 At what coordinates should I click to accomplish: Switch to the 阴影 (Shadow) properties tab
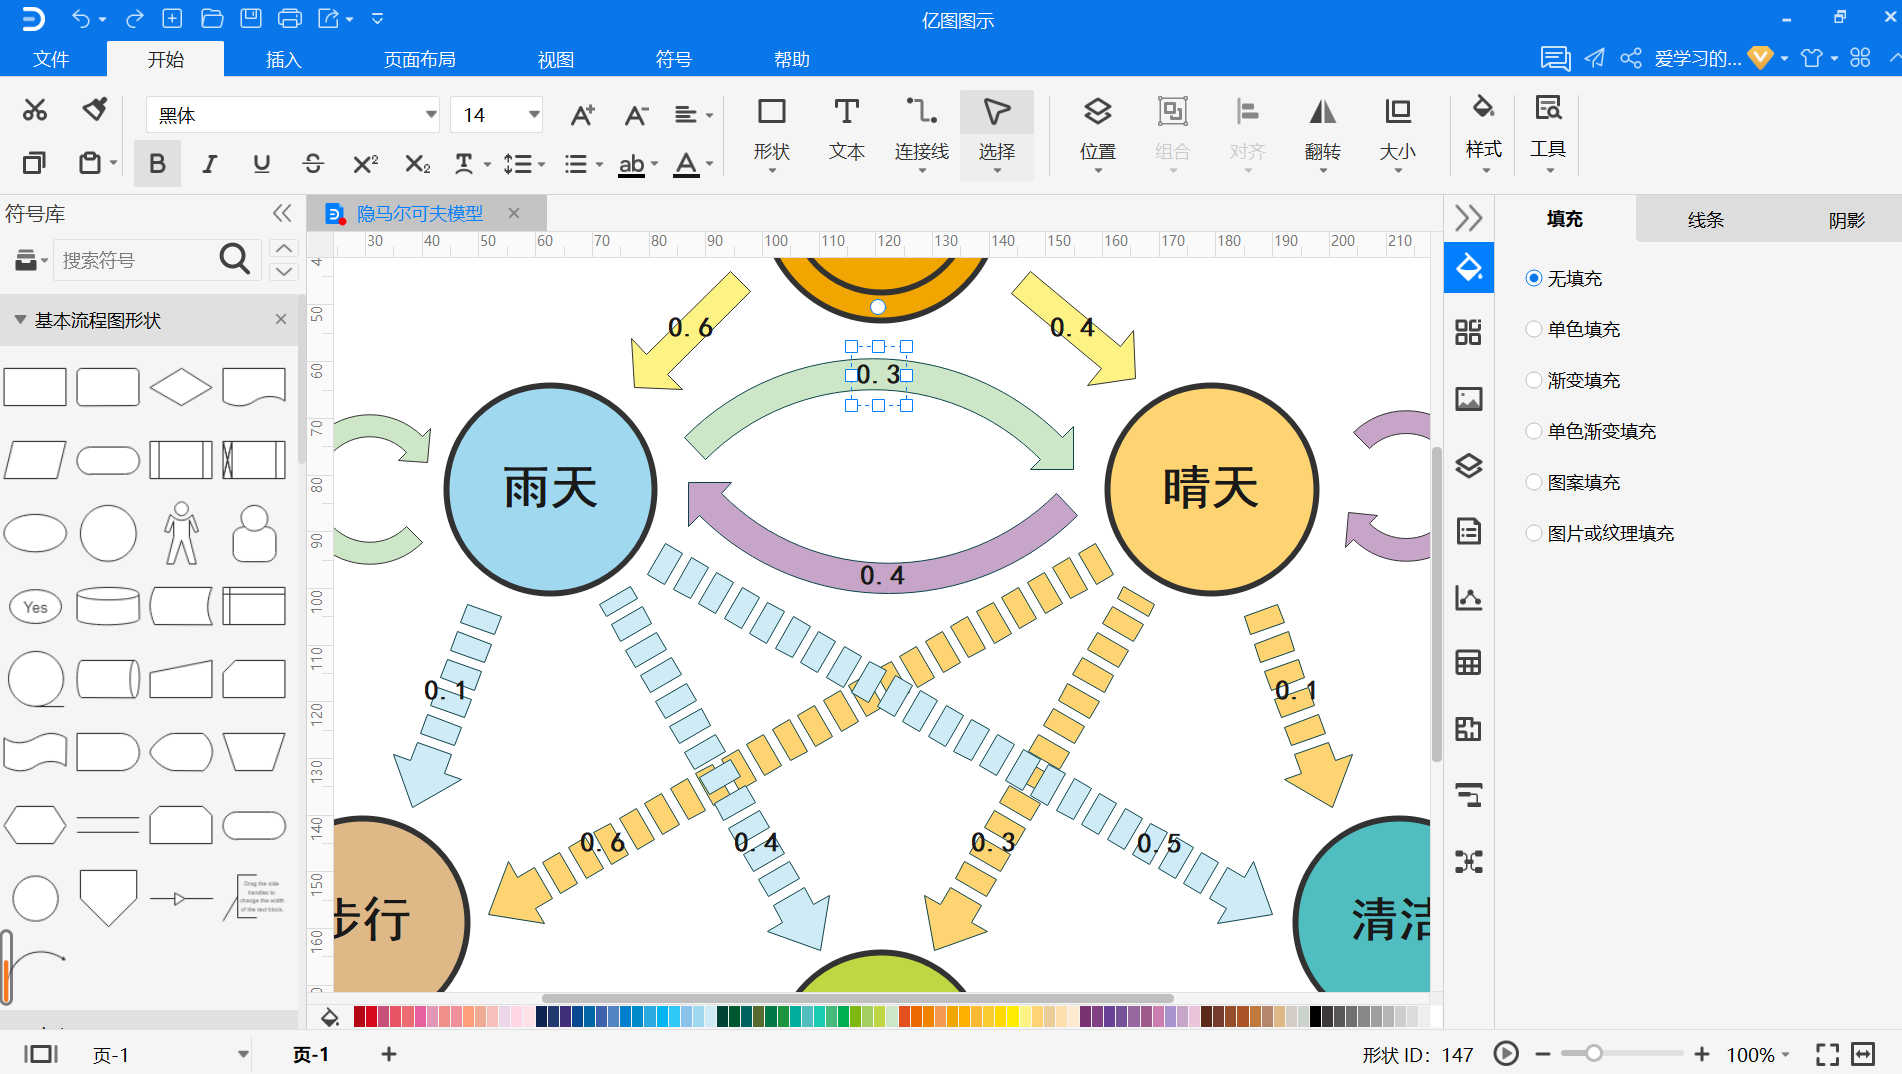click(1846, 219)
